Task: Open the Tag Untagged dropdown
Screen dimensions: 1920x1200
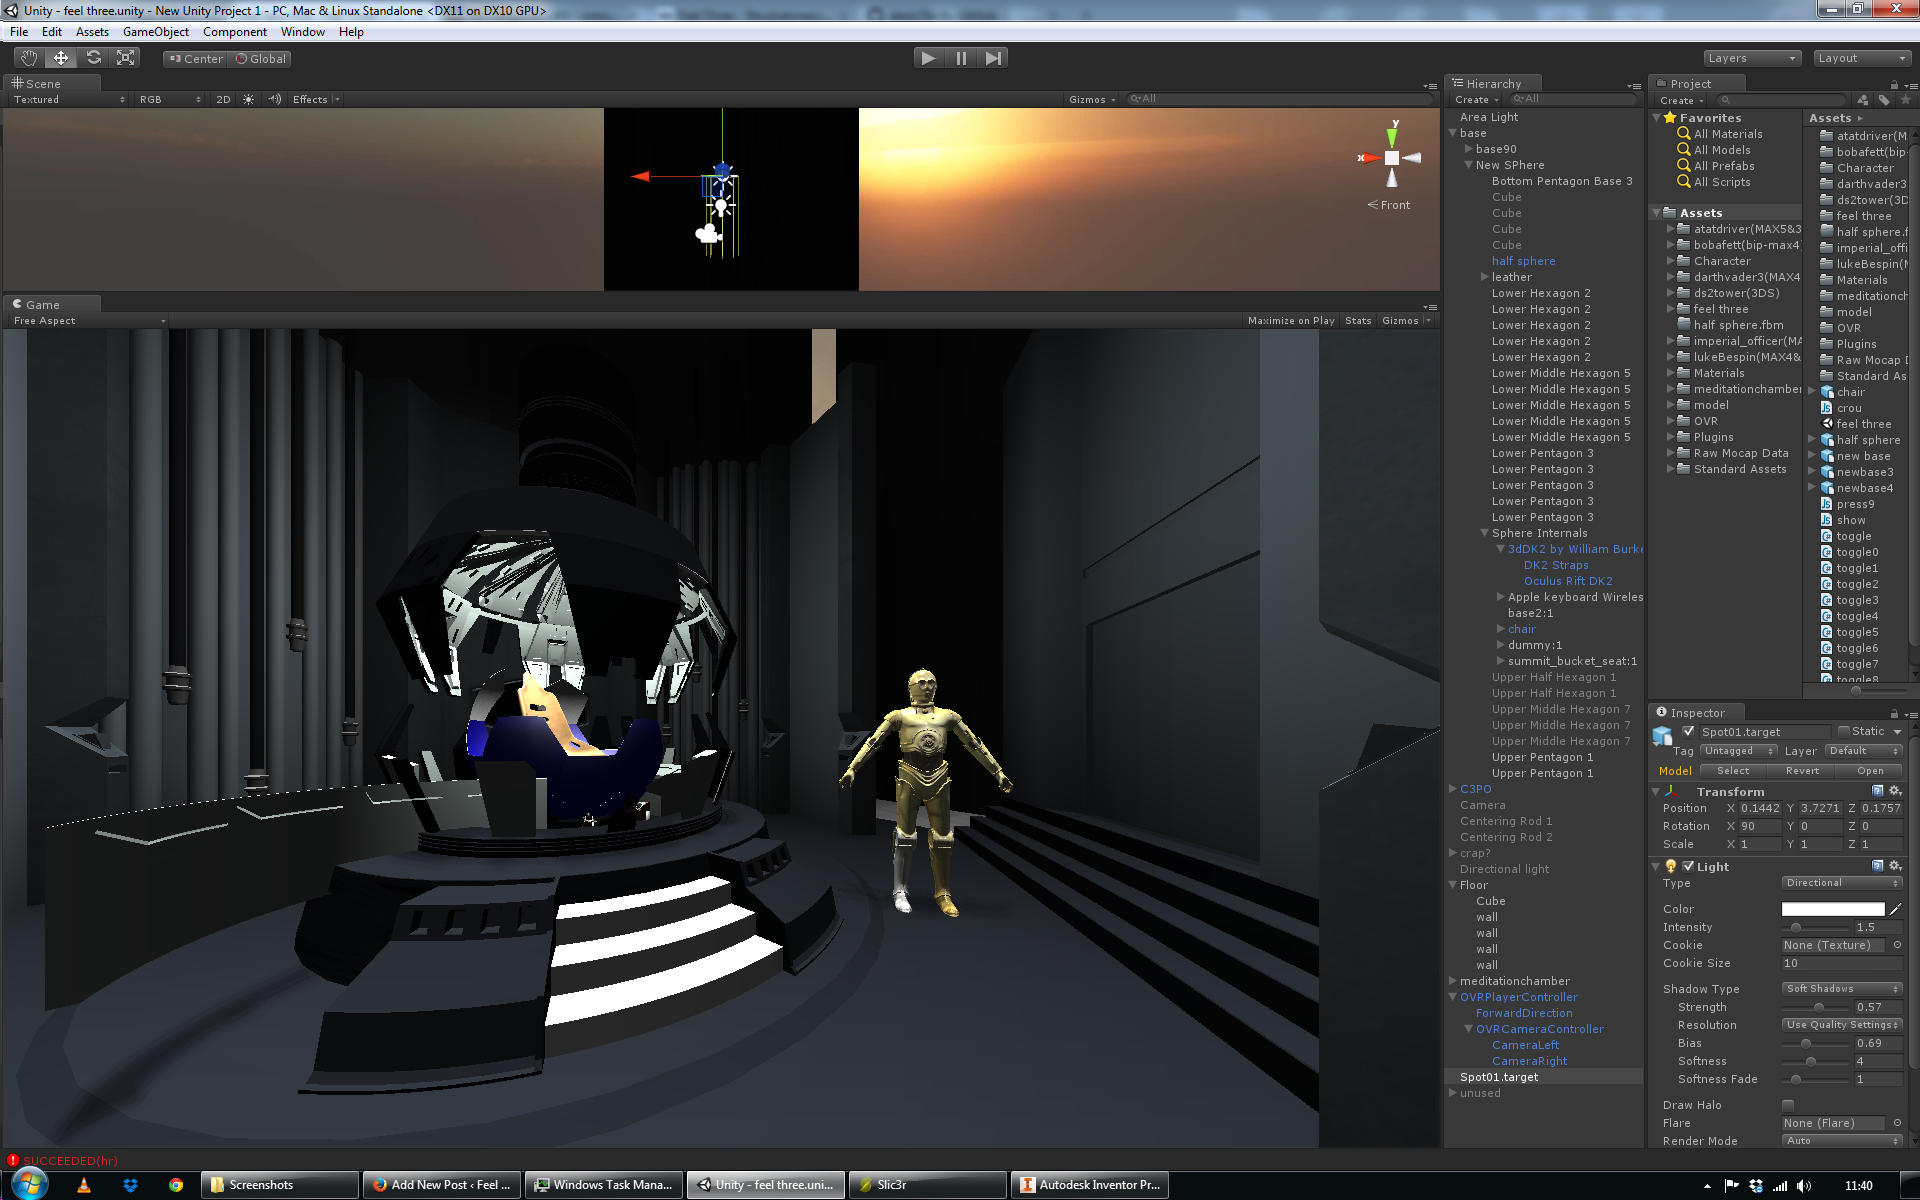Action: coord(1738,751)
